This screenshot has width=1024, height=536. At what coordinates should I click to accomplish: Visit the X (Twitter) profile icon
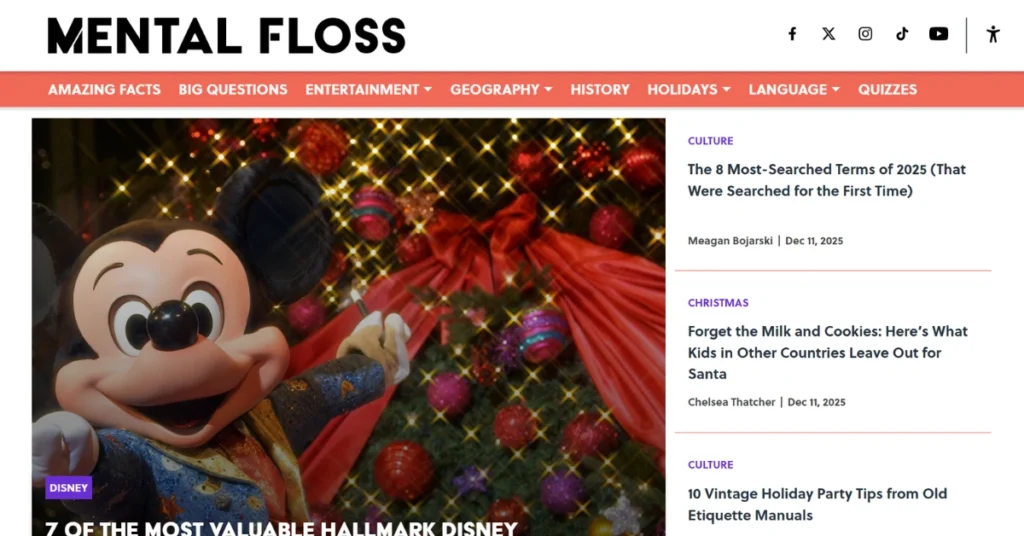[x=829, y=34]
